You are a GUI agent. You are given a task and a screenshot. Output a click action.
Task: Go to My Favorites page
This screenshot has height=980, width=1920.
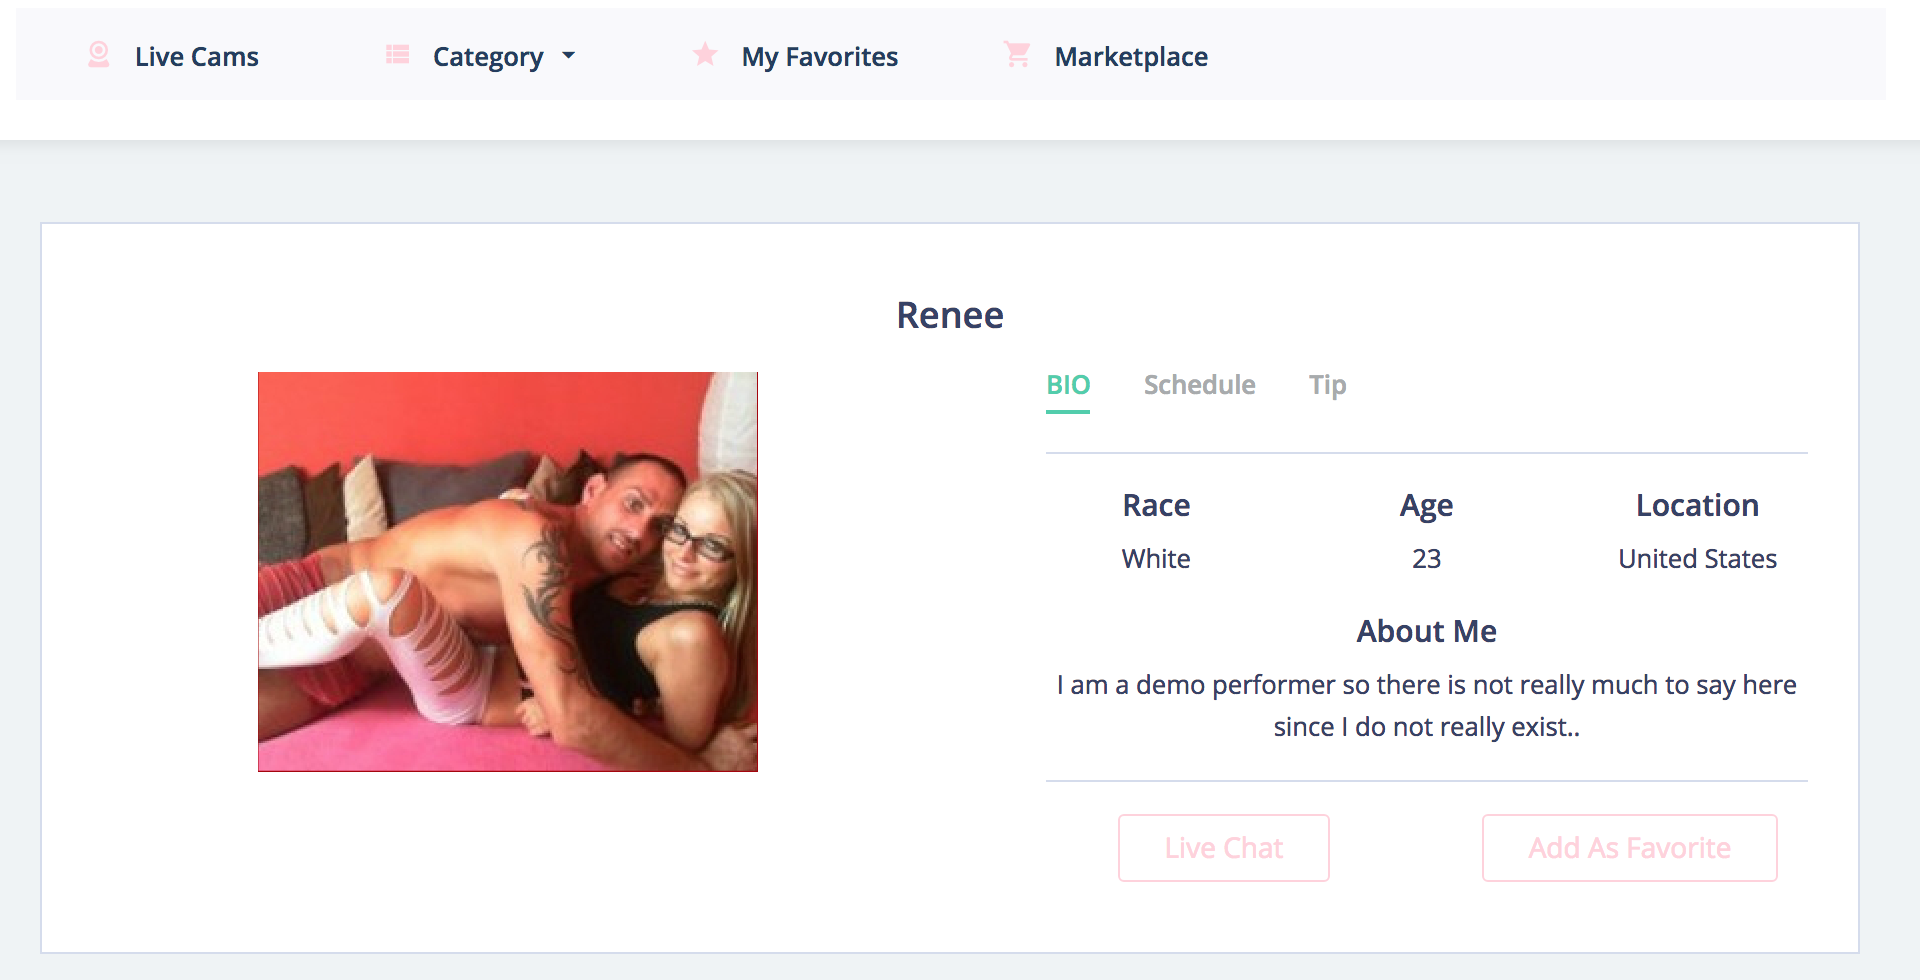click(820, 57)
